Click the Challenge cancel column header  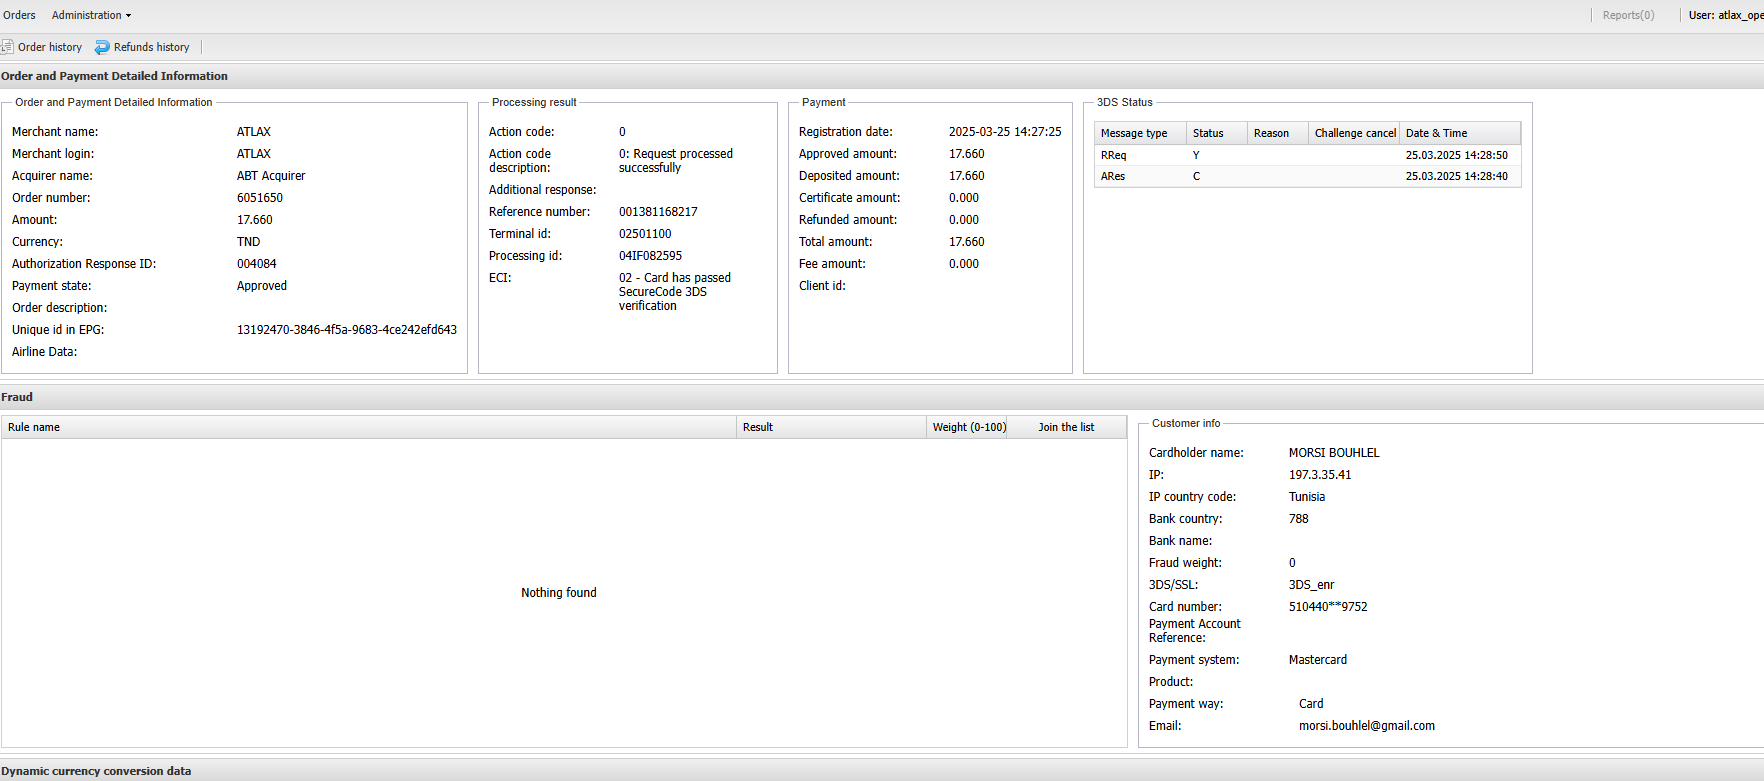tap(1354, 133)
